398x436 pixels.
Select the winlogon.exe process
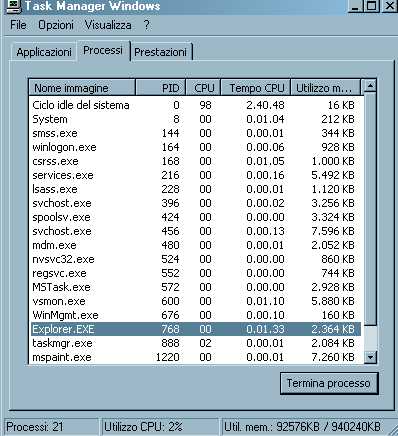pos(195,147)
